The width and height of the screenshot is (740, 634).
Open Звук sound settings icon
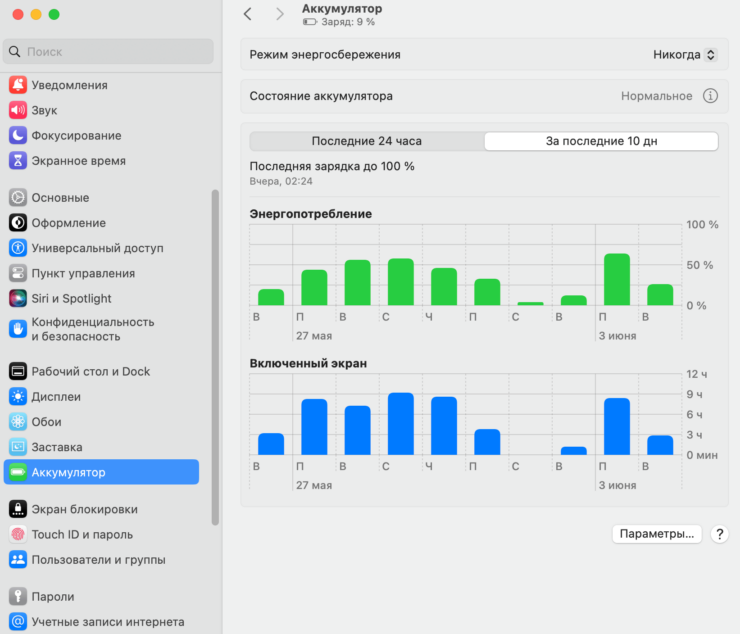[18, 110]
